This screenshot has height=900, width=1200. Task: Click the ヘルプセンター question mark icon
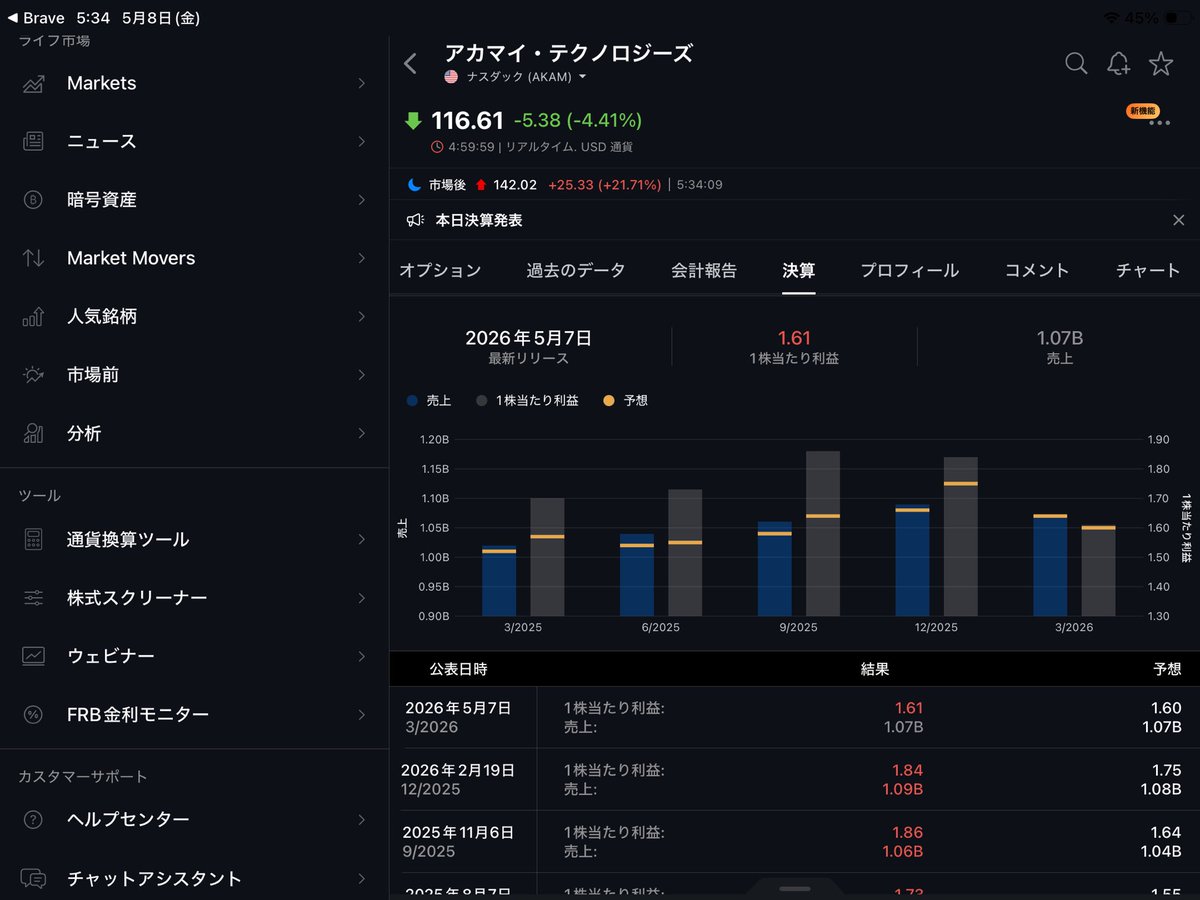click(33, 820)
